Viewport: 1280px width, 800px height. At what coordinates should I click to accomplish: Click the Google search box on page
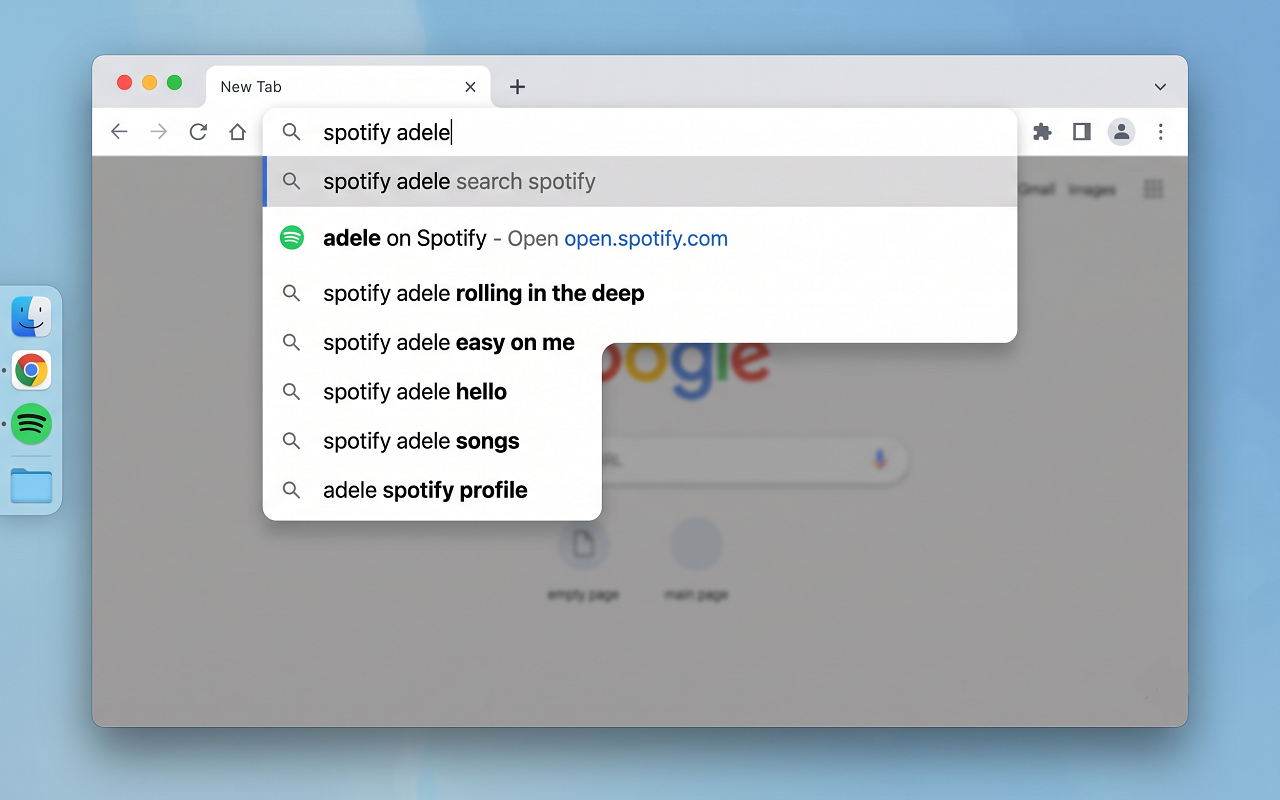pyautogui.click(x=755, y=460)
